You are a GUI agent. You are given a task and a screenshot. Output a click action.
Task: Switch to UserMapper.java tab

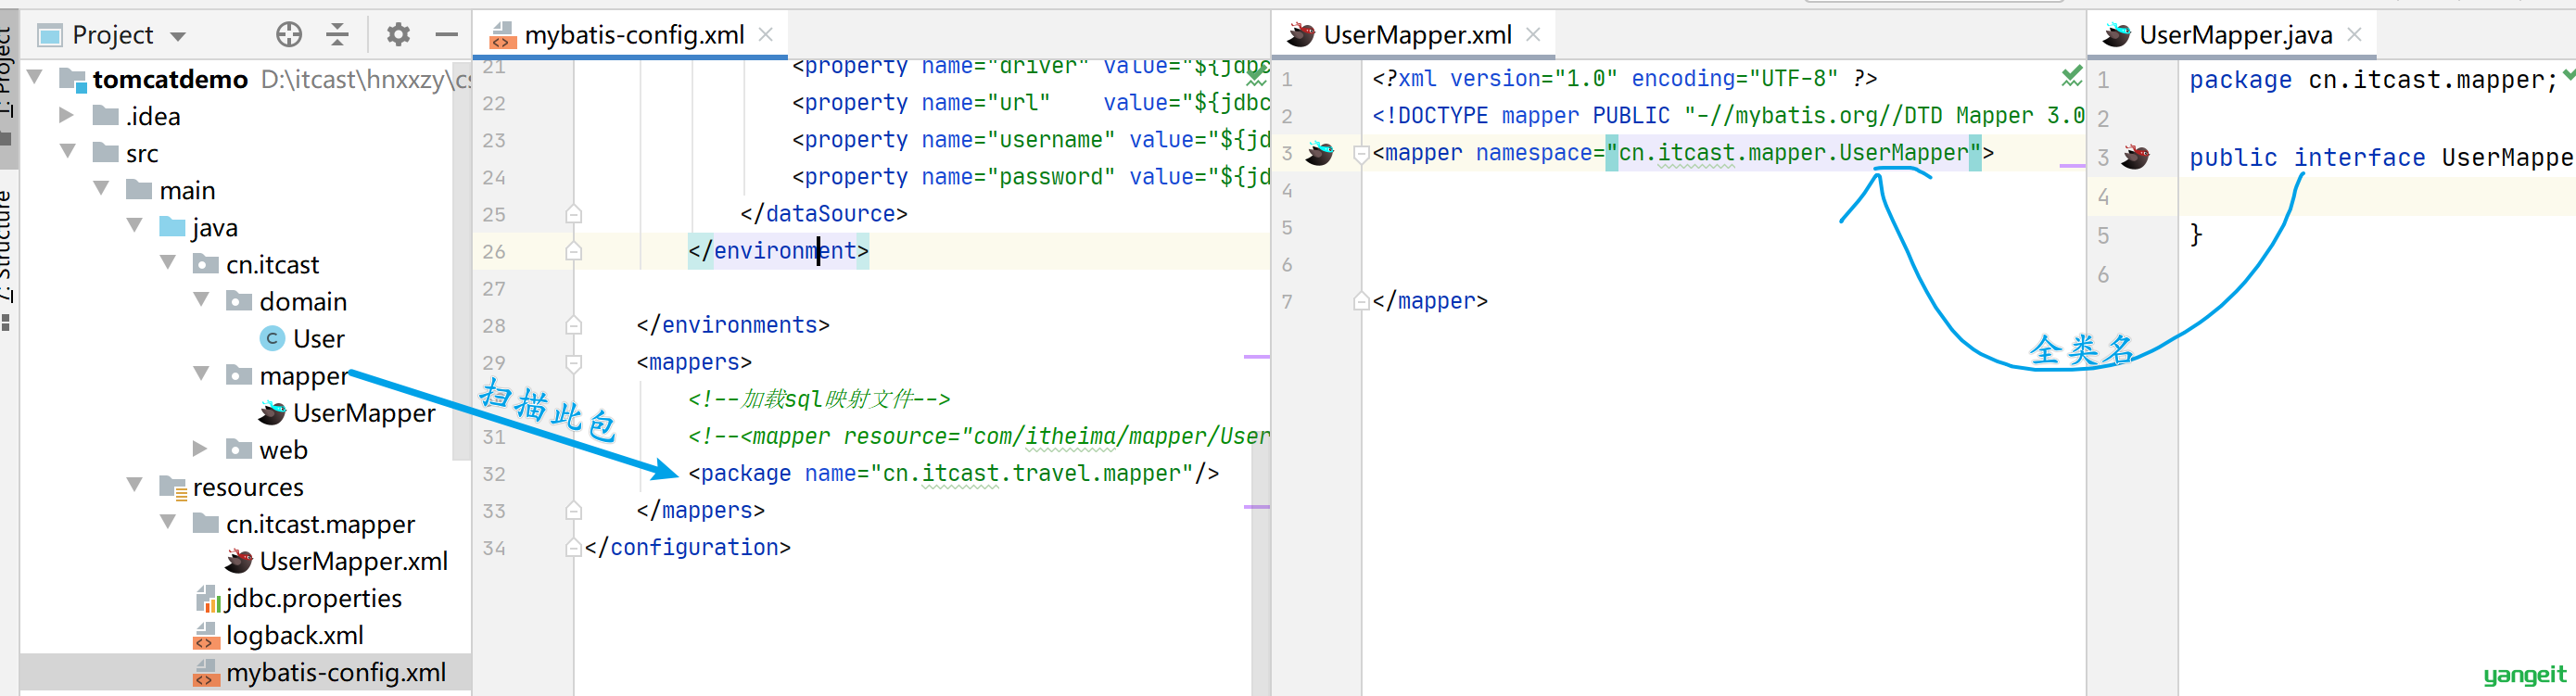click(x=2235, y=35)
